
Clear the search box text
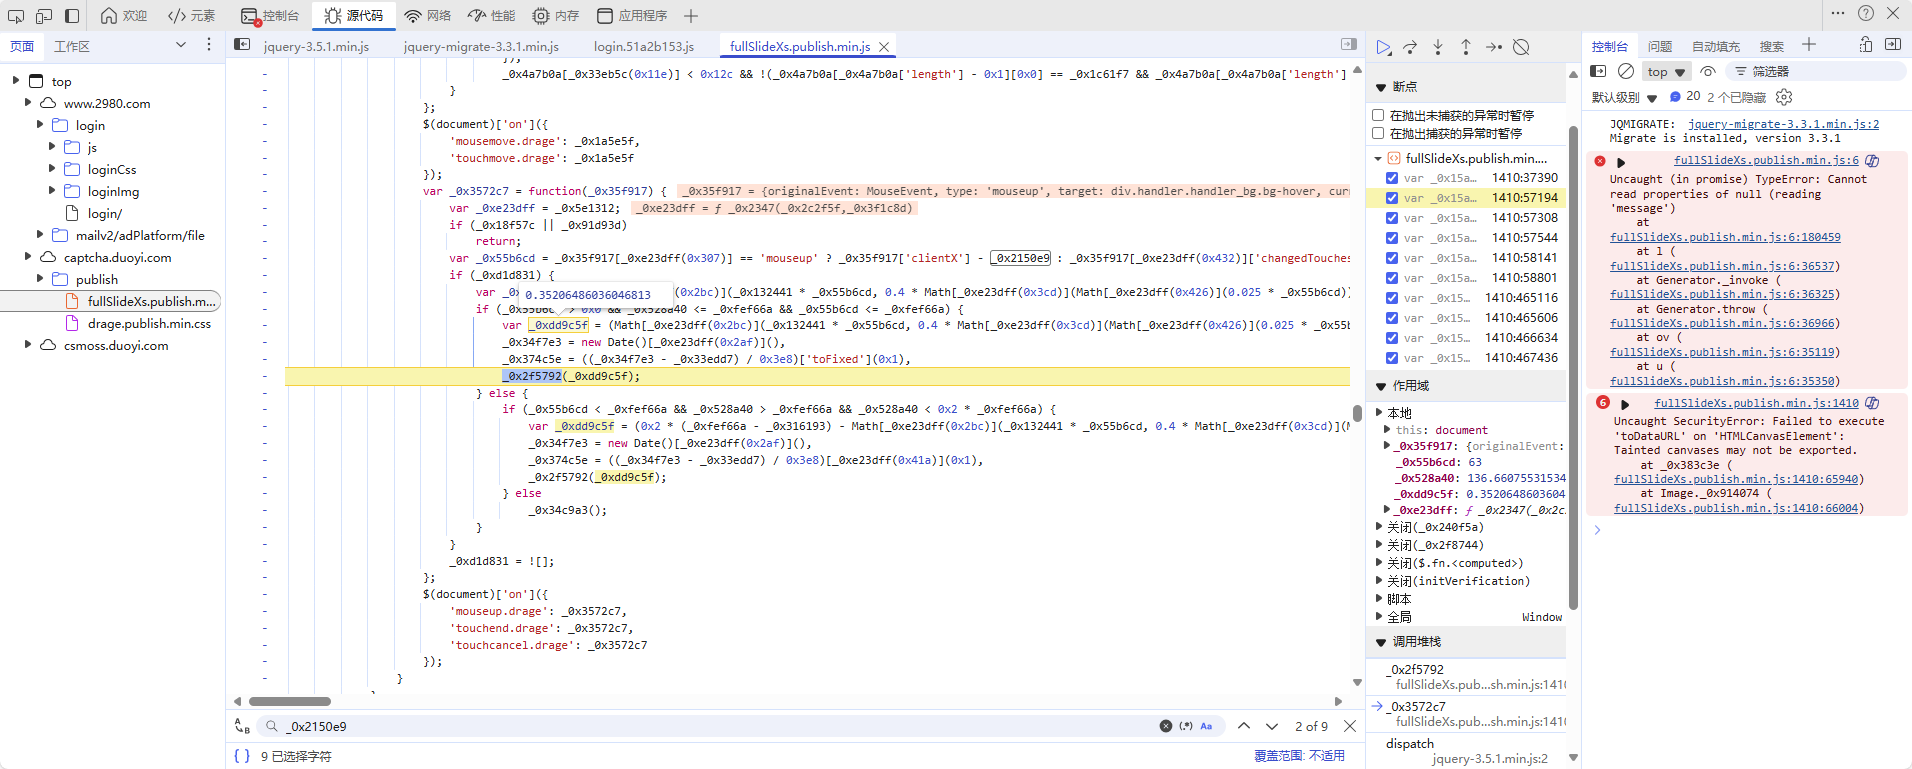1166,726
